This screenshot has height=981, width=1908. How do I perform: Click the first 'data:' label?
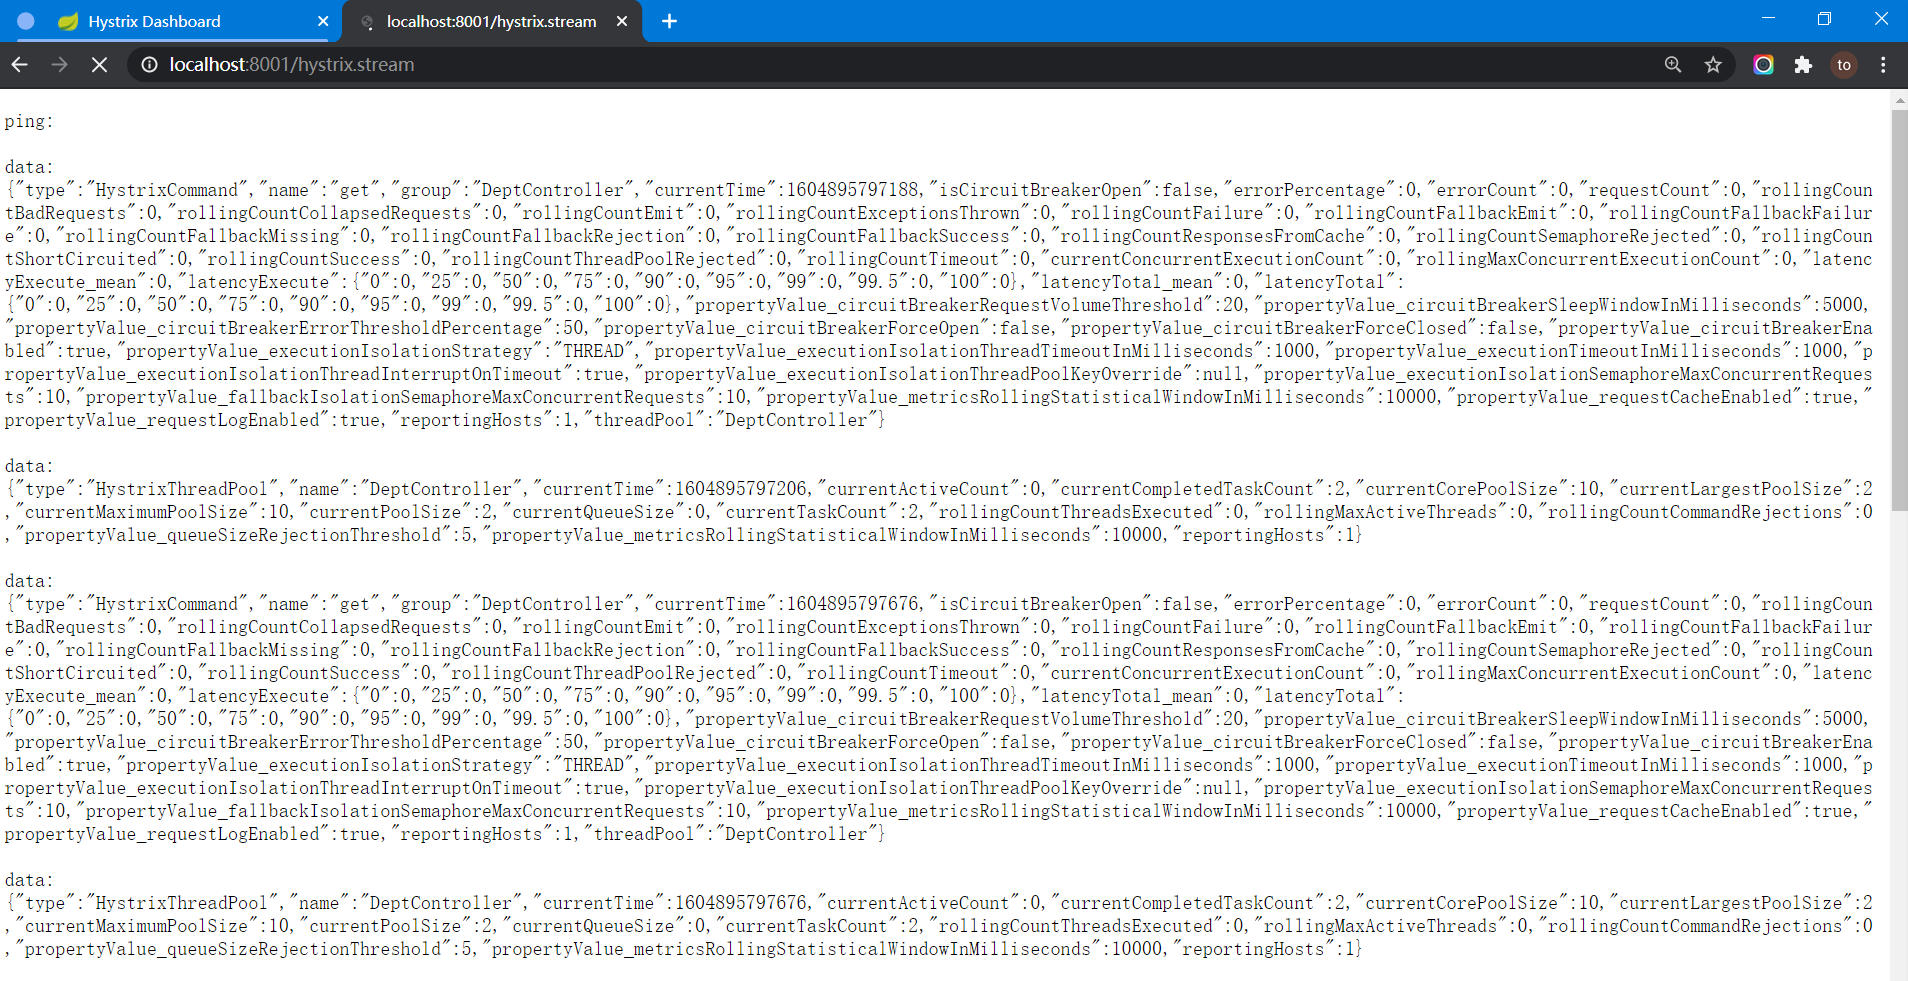(29, 167)
